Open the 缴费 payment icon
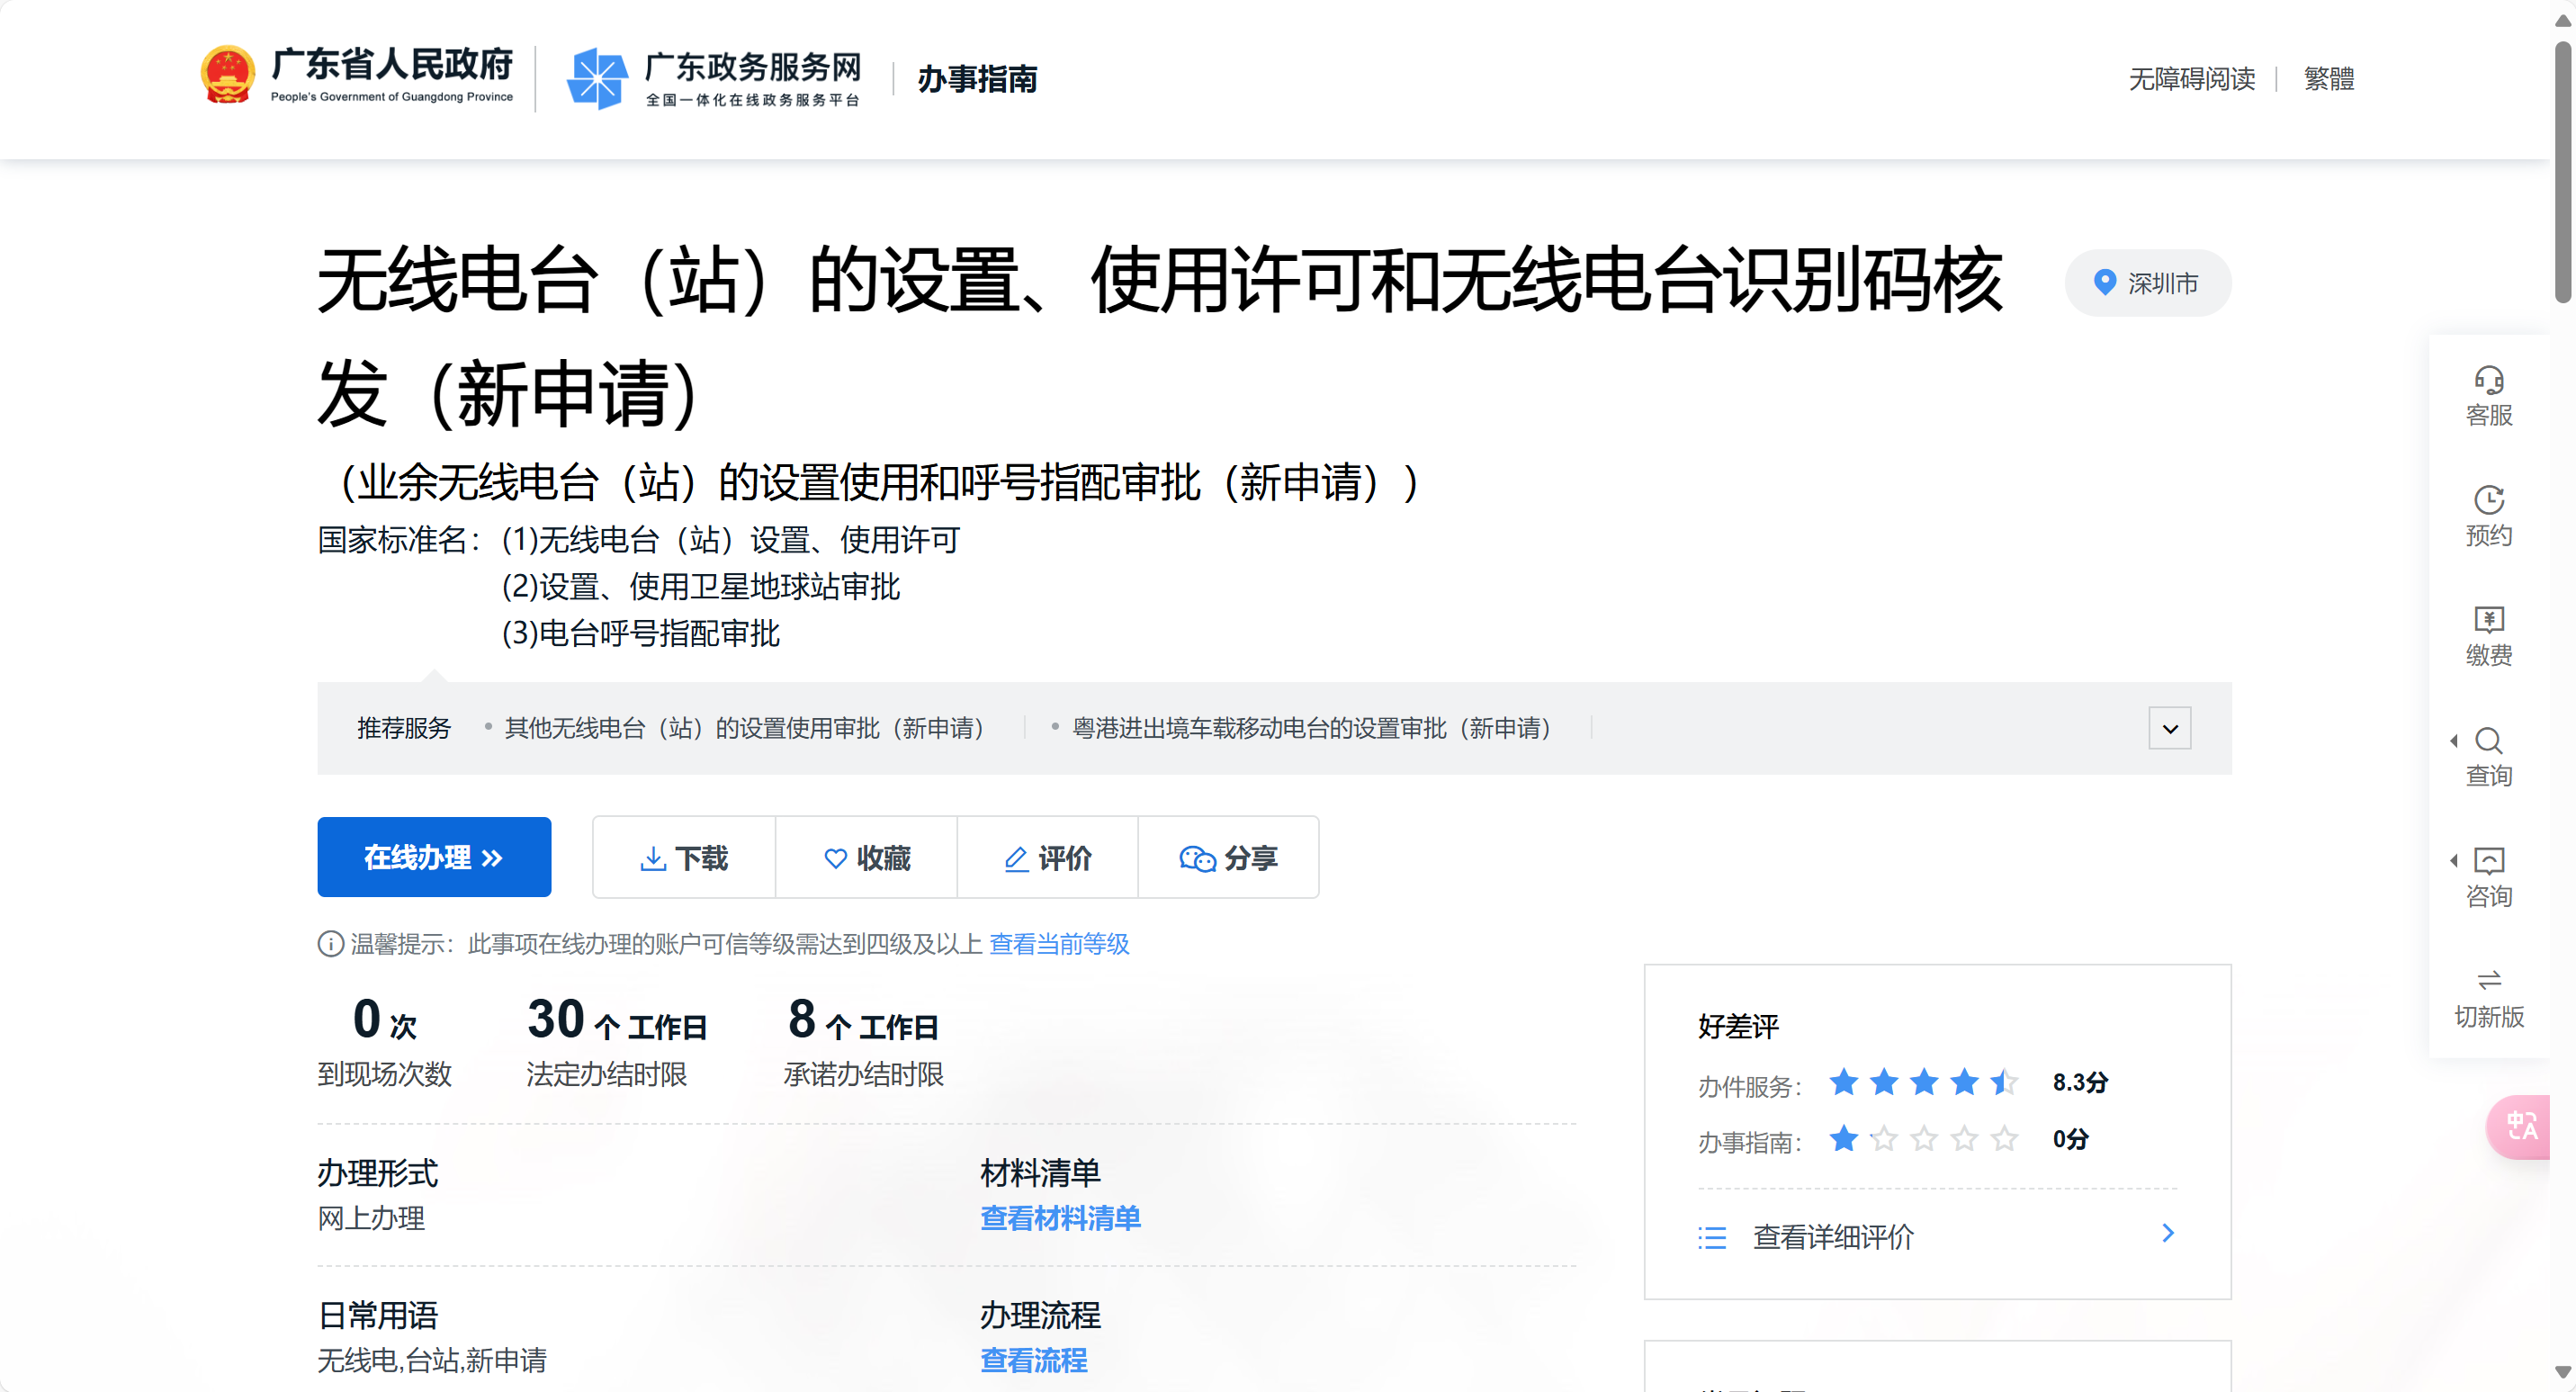The image size is (2576, 1392). pos(2488,620)
